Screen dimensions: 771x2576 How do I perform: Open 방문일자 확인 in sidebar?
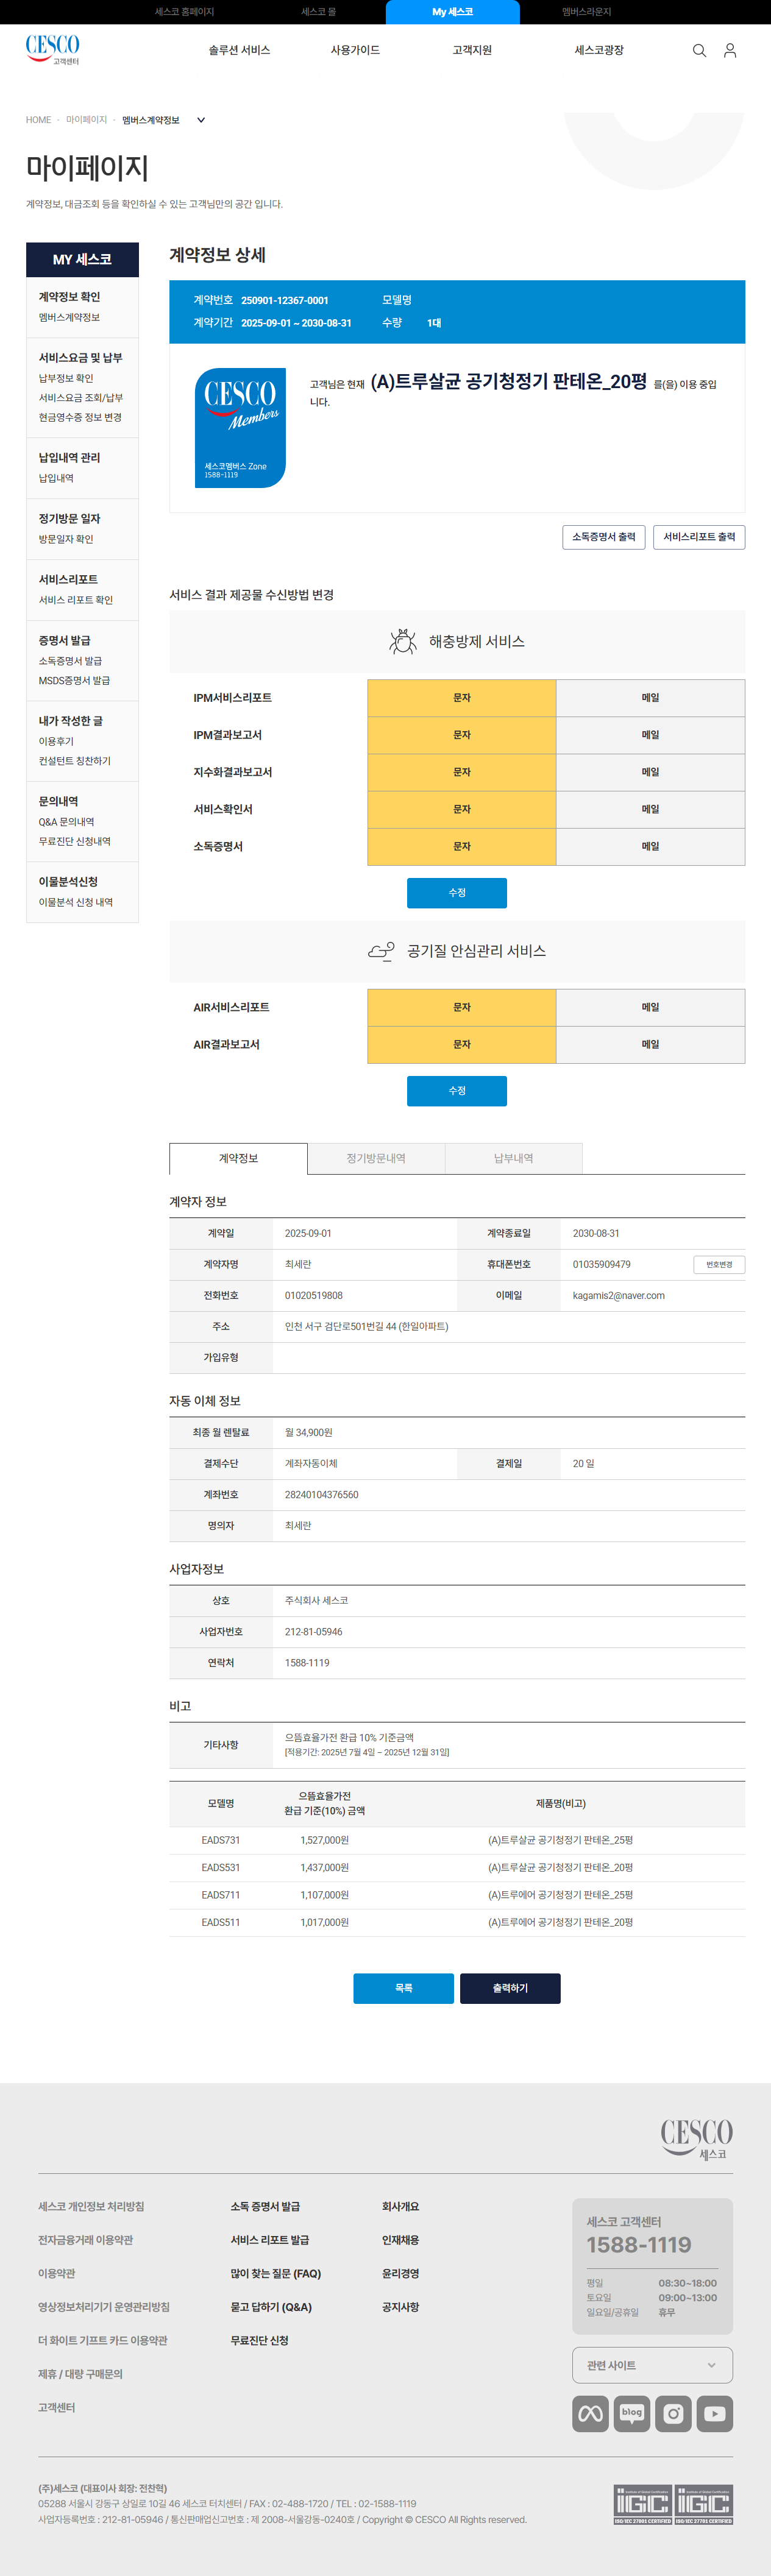pos(66,539)
